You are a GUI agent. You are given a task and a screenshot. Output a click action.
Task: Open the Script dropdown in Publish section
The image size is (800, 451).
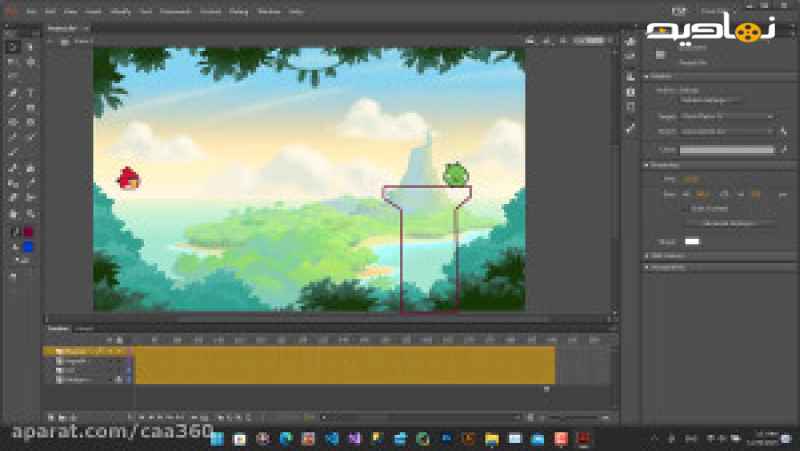click(x=727, y=132)
